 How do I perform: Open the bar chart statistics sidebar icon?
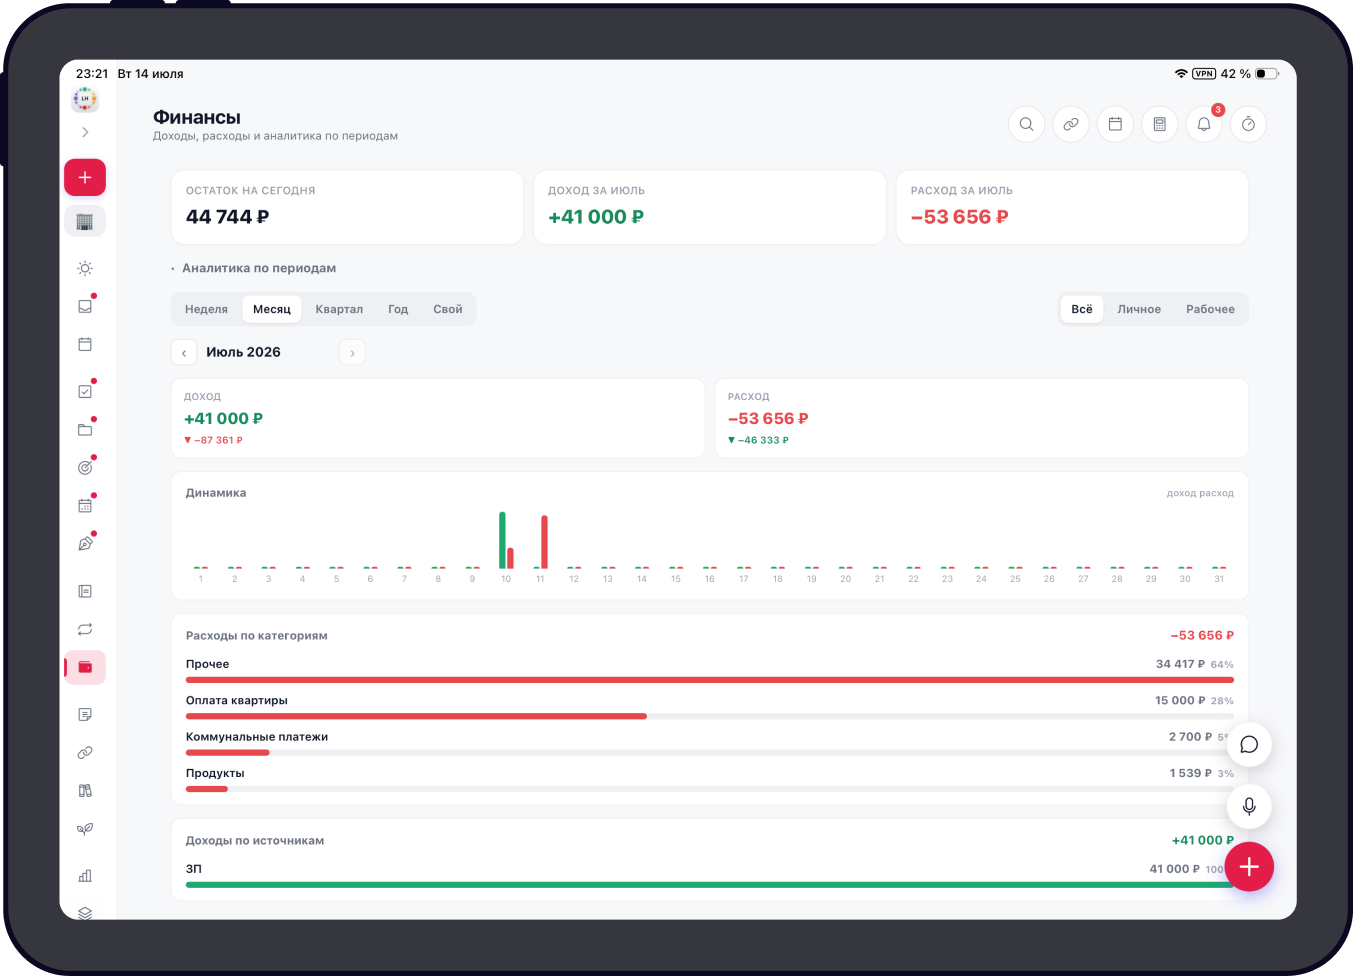(x=85, y=876)
